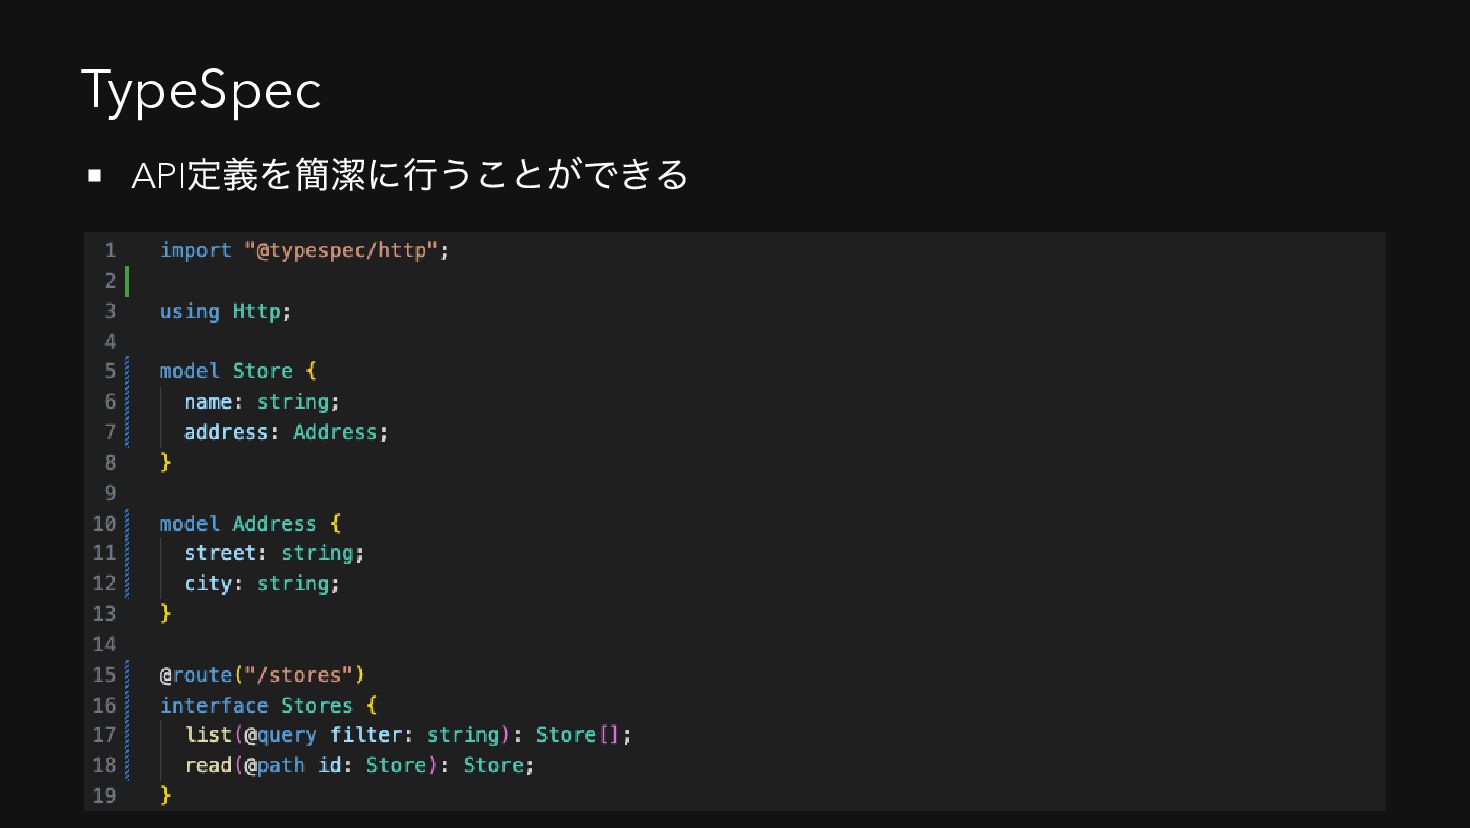Image resolution: width=1470 pixels, height=828 pixels.
Task: Click "string" type on the city line
Action: pos(293,584)
